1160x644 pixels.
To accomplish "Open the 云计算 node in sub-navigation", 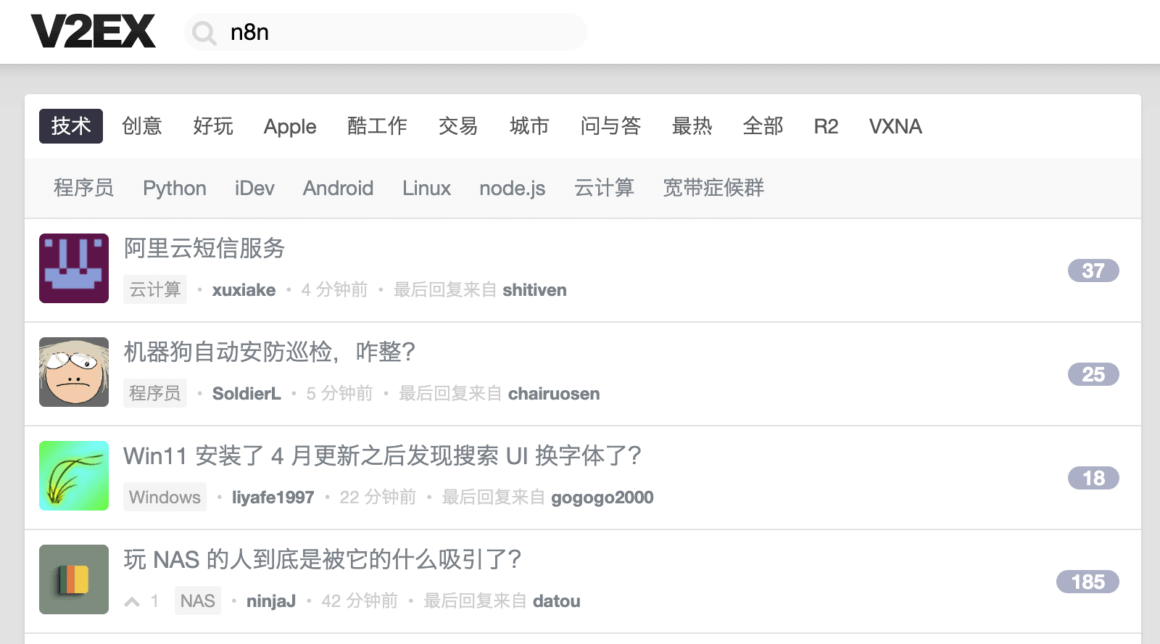I will tap(604, 188).
